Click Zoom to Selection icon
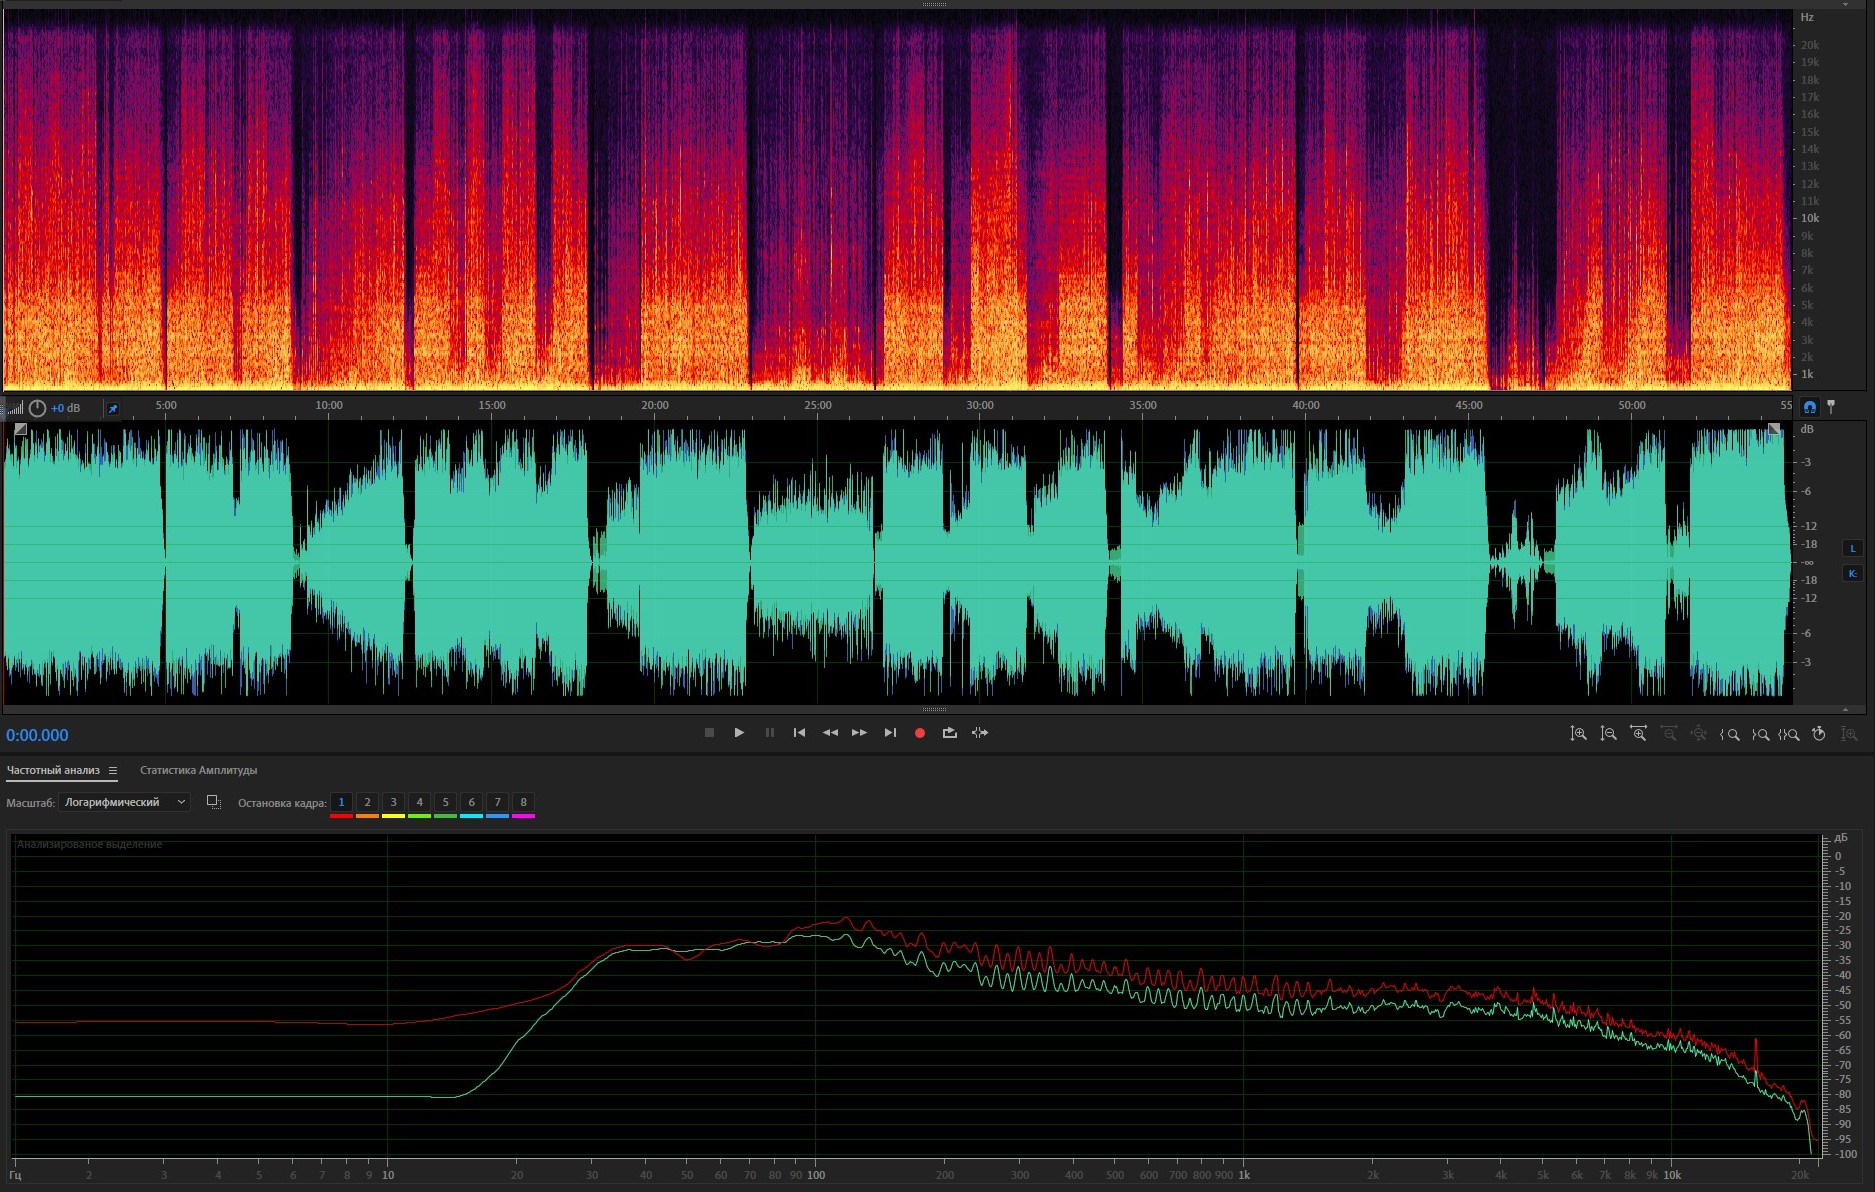The image size is (1875, 1192). pyautogui.click(x=1789, y=734)
